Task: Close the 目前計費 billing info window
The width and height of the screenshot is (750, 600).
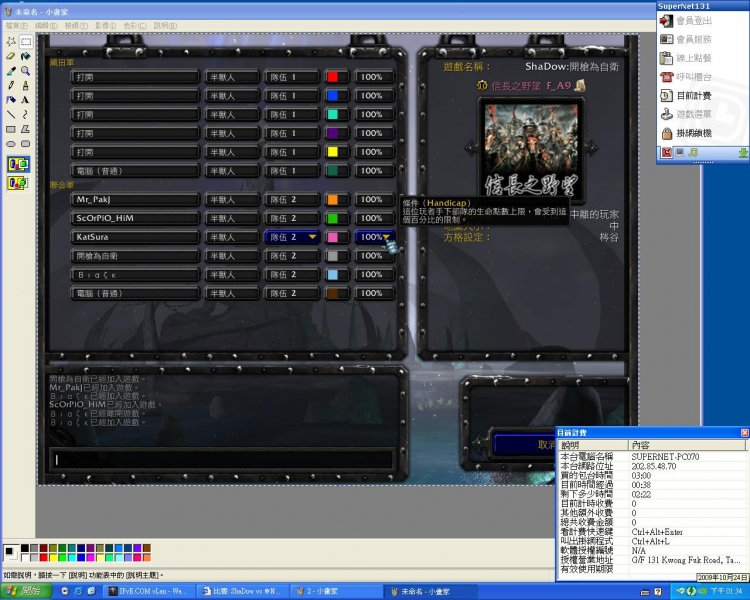Action: pyautogui.click(x=744, y=432)
